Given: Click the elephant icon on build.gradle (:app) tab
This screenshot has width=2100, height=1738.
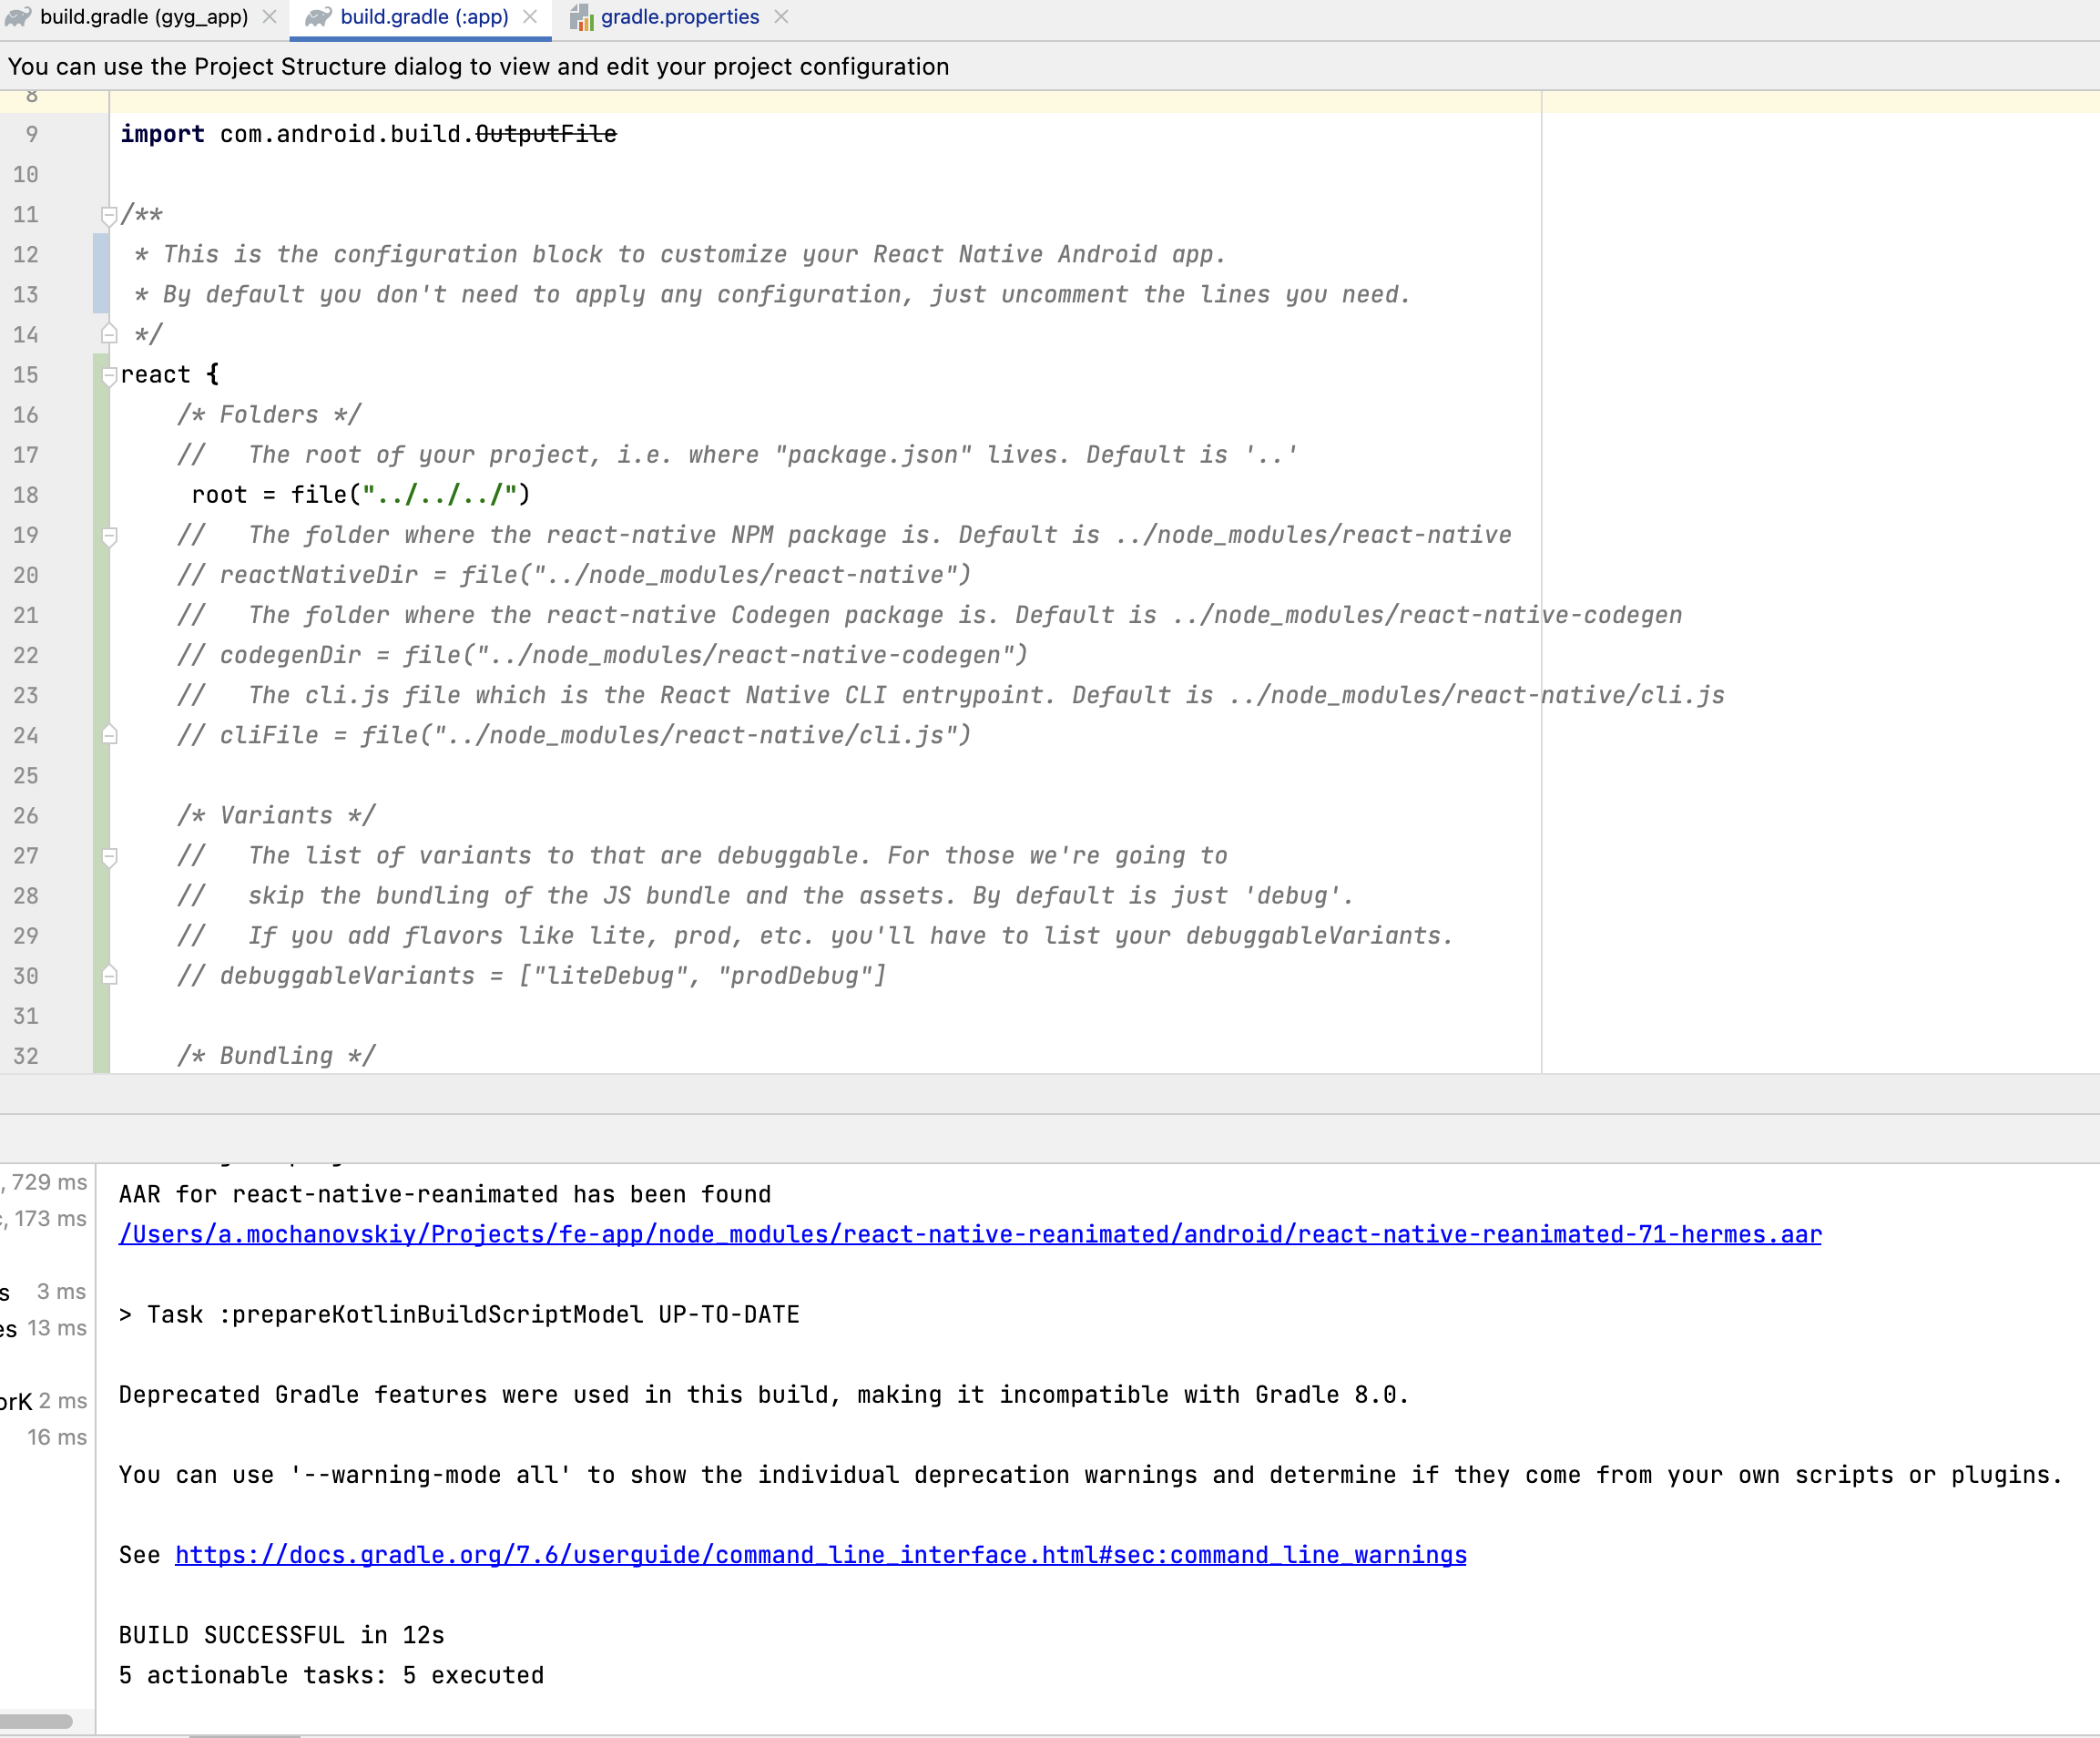Looking at the screenshot, I should point(318,17).
